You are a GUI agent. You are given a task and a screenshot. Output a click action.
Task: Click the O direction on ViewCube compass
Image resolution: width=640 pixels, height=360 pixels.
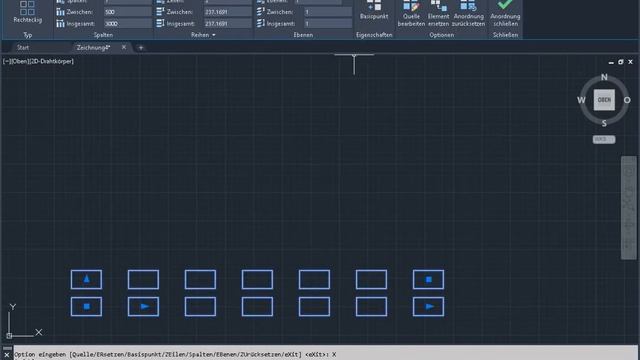click(627, 100)
